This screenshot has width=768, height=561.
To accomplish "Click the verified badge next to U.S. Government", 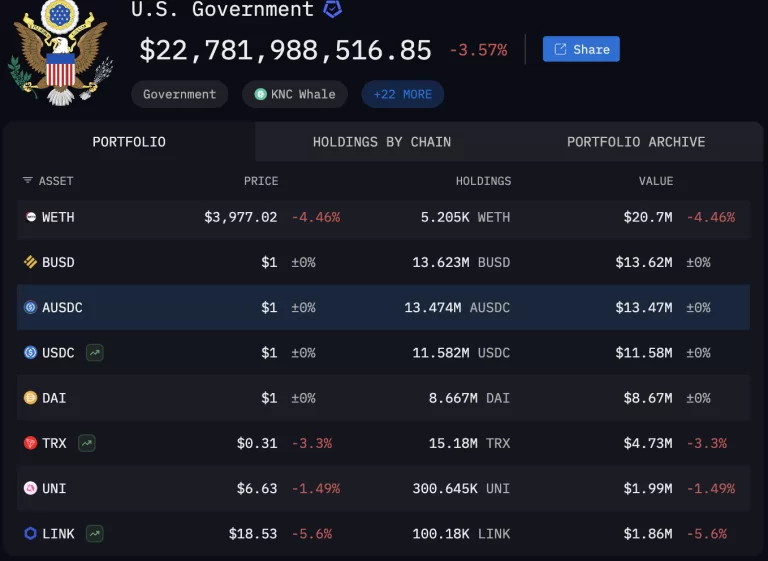I will [x=332, y=10].
